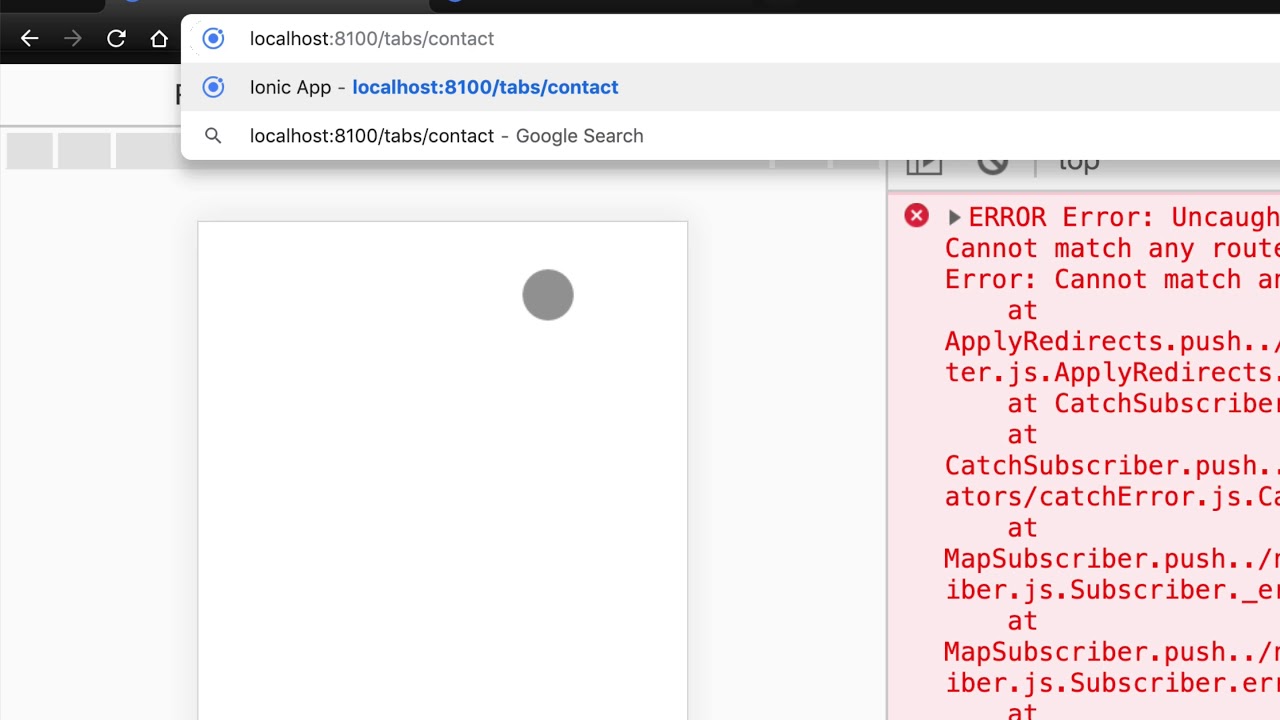Click the 'iber.js.Subscriber._er' stack line

tap(1112, 589)
